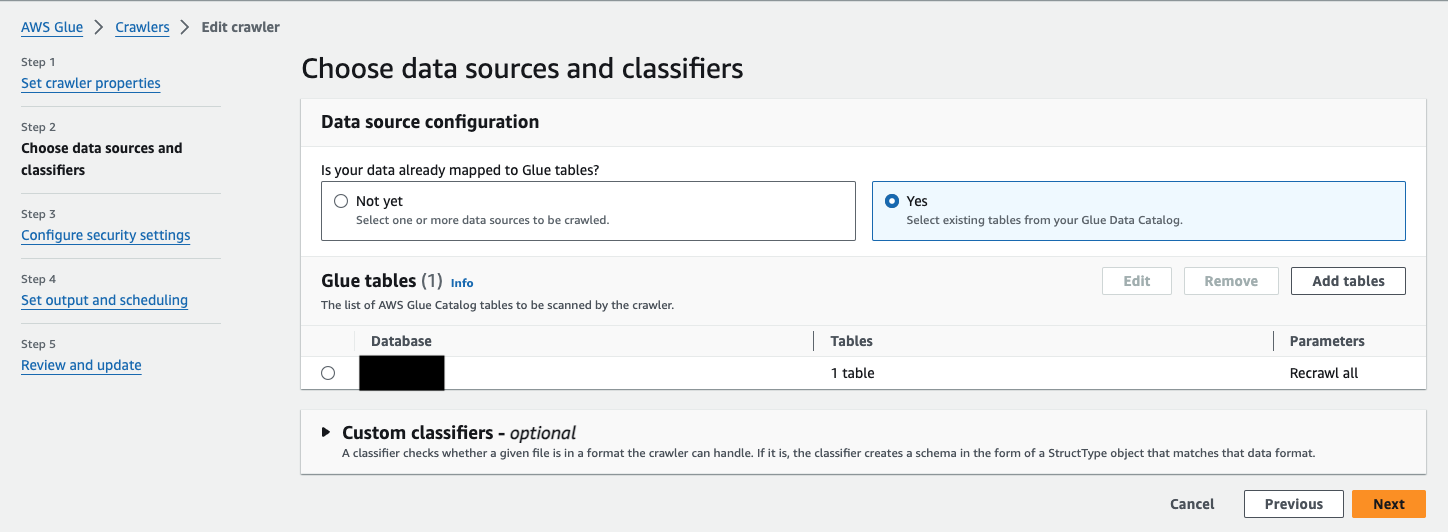Select the "Not yet" radio option
The width and height of the screenshot is (1448, 532).
(342, 201)
